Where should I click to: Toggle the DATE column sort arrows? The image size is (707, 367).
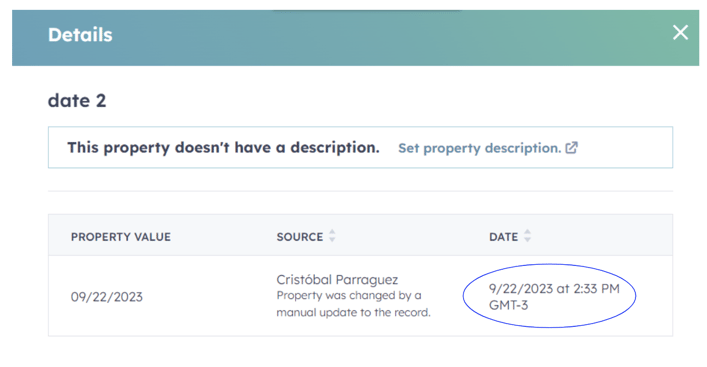(x=527, y=236)
